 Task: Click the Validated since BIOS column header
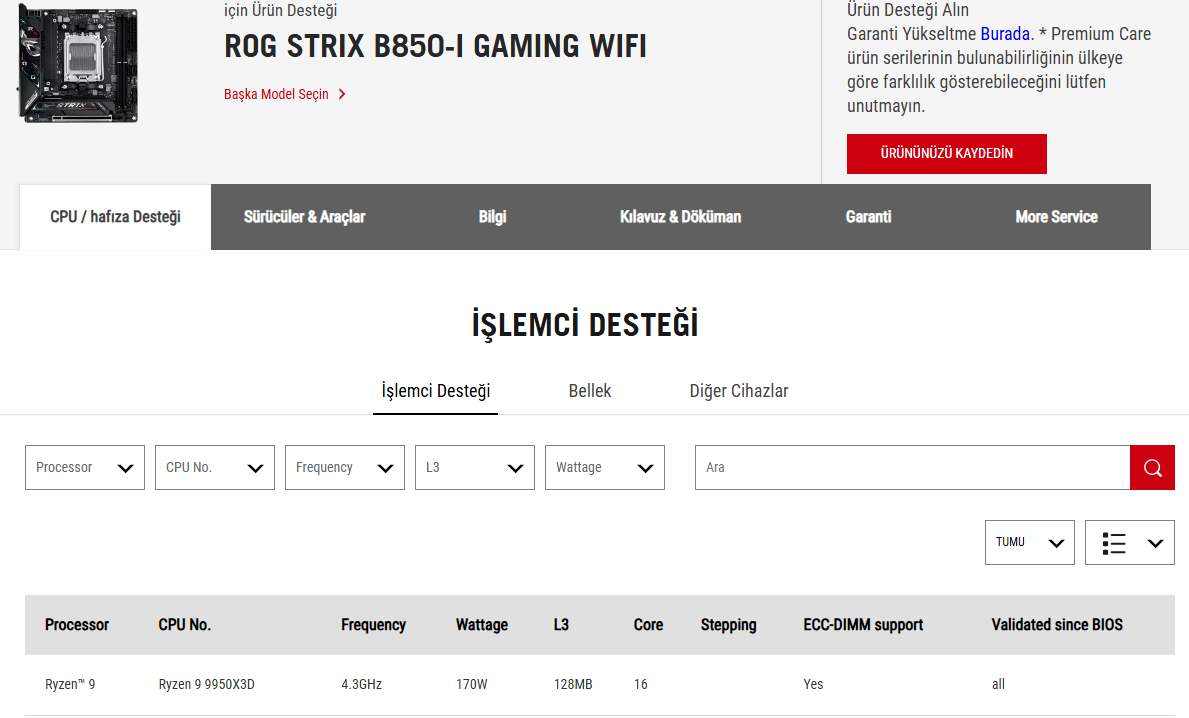click(x=1057, y=625)
